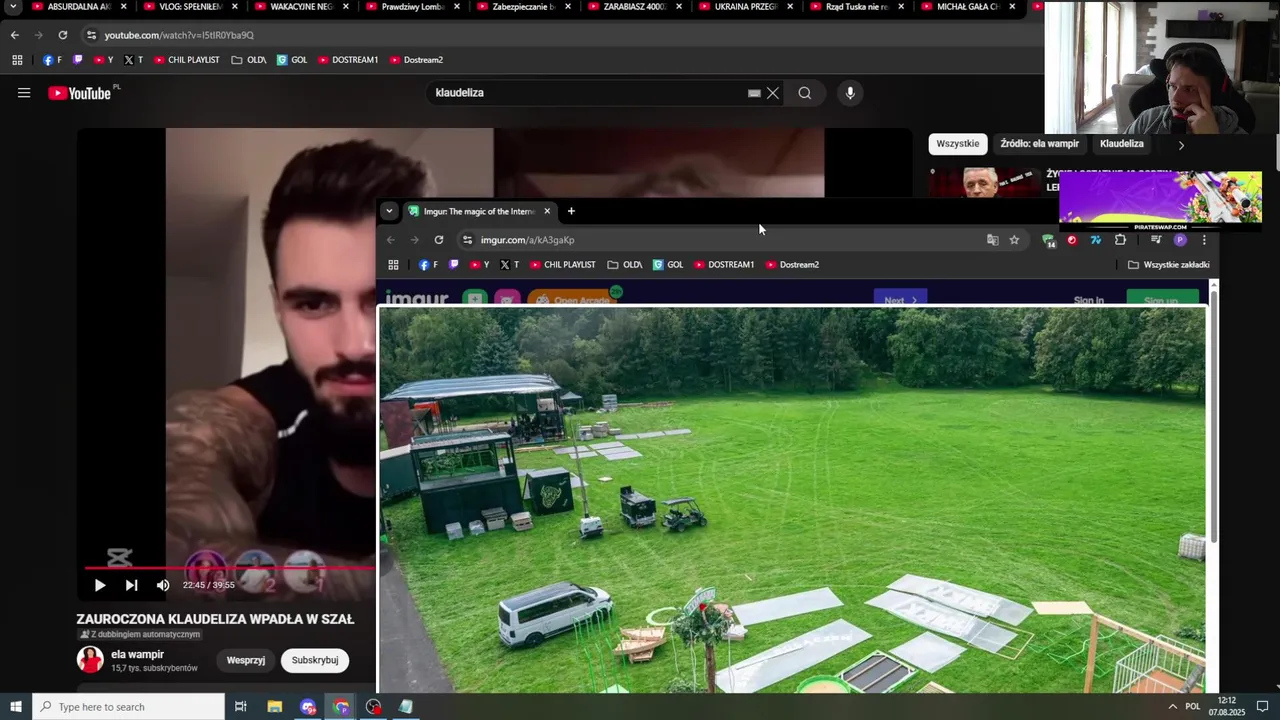Click the Wesprzyj button
The image size is (1280, 720).
[246, 660]
